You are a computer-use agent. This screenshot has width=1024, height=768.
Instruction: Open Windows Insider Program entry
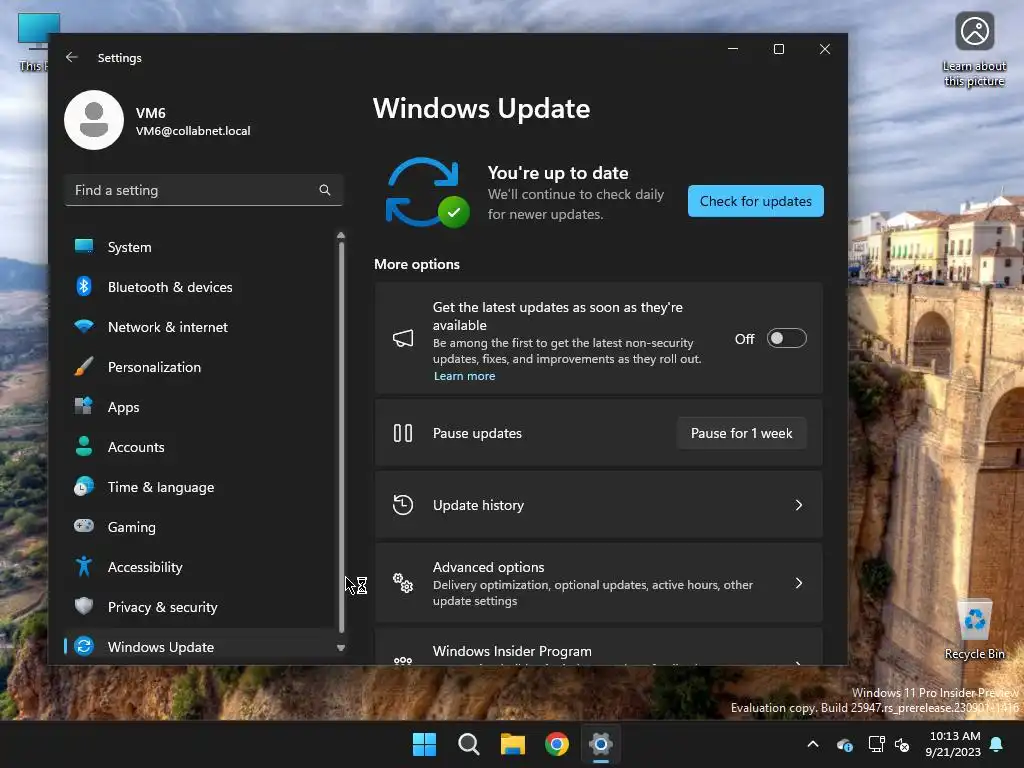pos(598,648)
